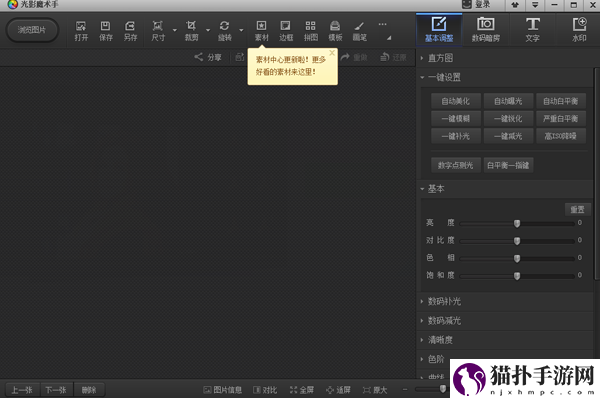Click the 亮度 (Brightness) slider handle

[517, 223]
